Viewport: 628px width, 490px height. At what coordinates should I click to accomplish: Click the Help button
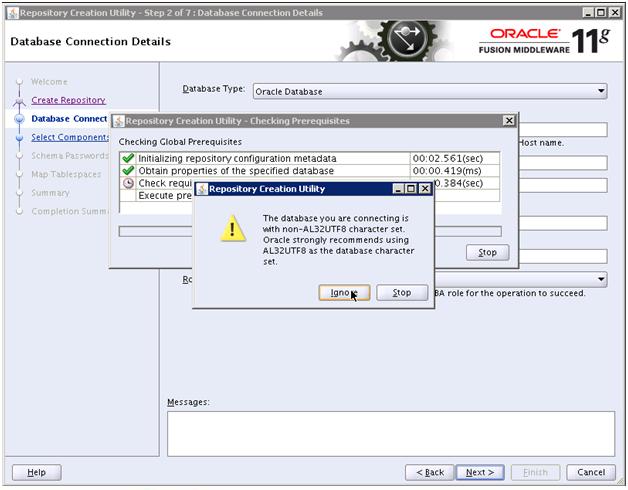(x=36, y=472)
